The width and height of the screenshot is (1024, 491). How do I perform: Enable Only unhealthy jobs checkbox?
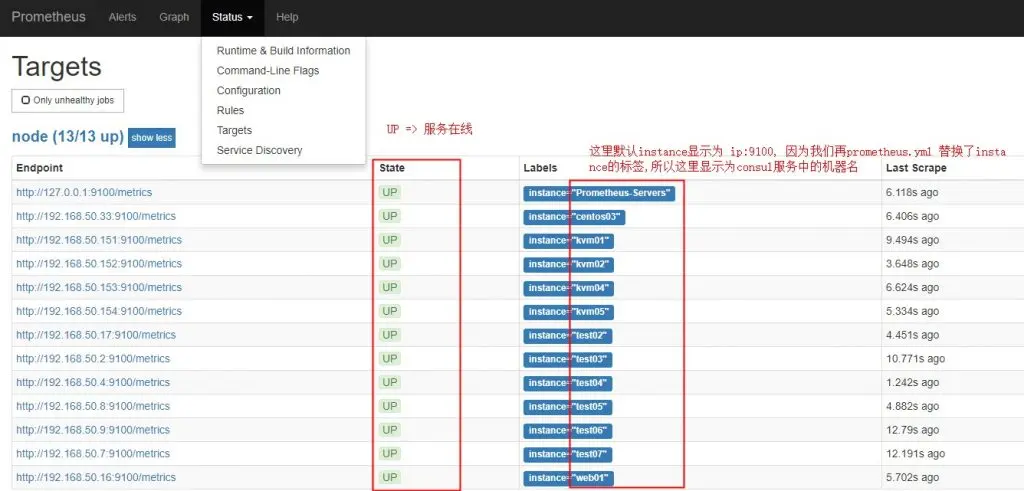[x=25, y=101]
